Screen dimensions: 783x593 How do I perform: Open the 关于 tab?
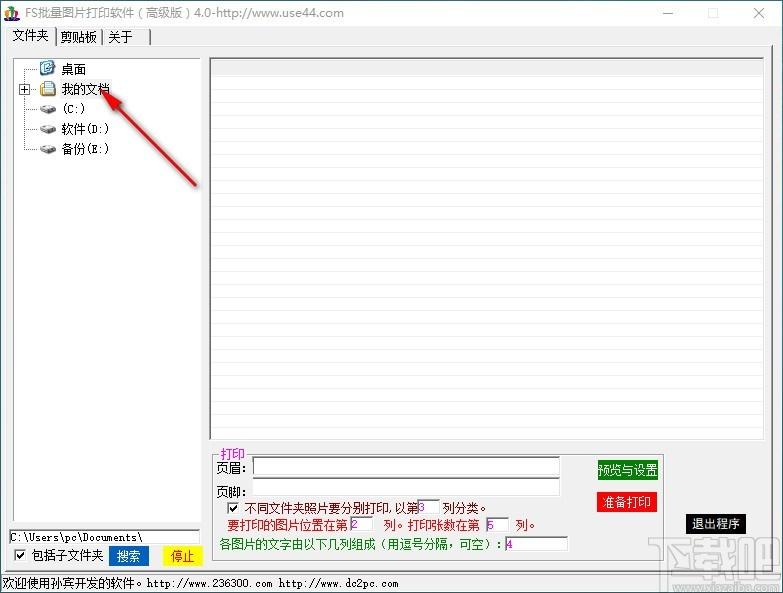(121, 37)
